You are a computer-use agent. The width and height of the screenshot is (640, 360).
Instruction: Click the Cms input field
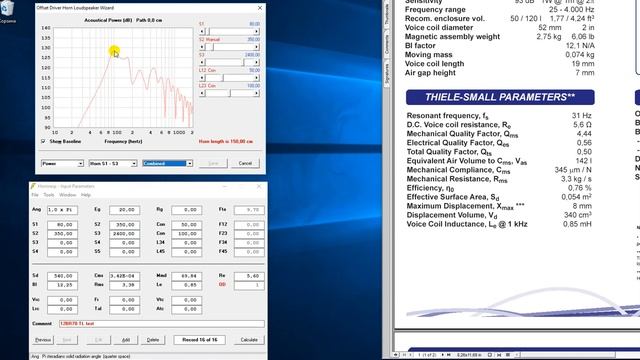coord(124,276)
